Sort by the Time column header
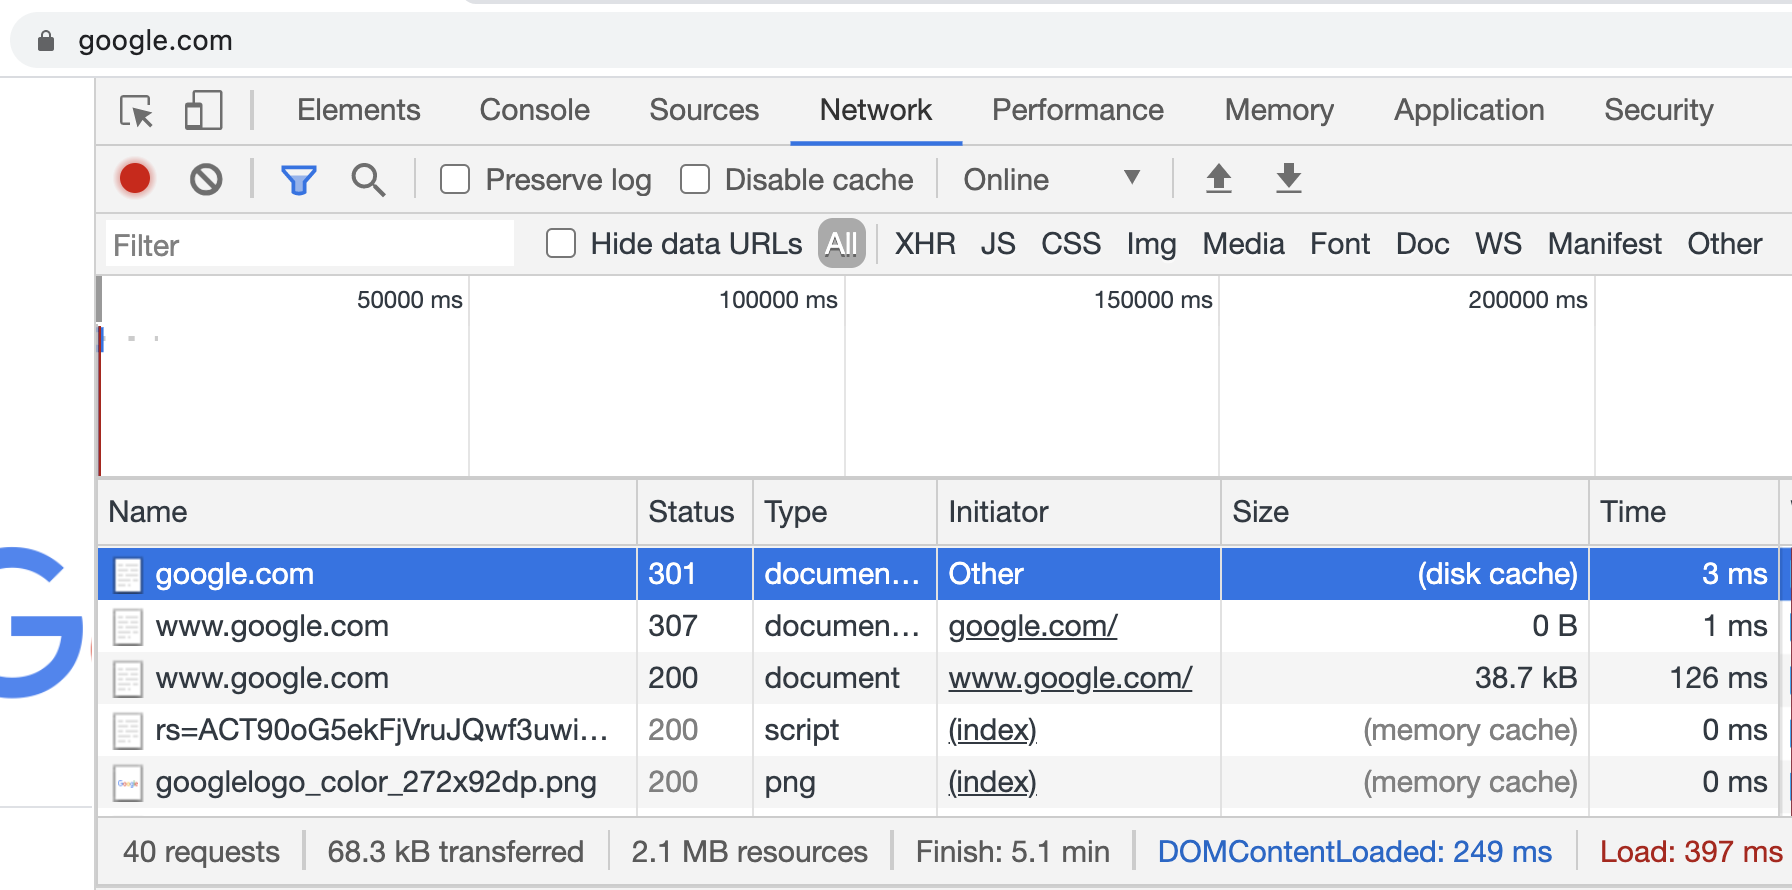The image size is (1792, 890). tap(1683, 512)
